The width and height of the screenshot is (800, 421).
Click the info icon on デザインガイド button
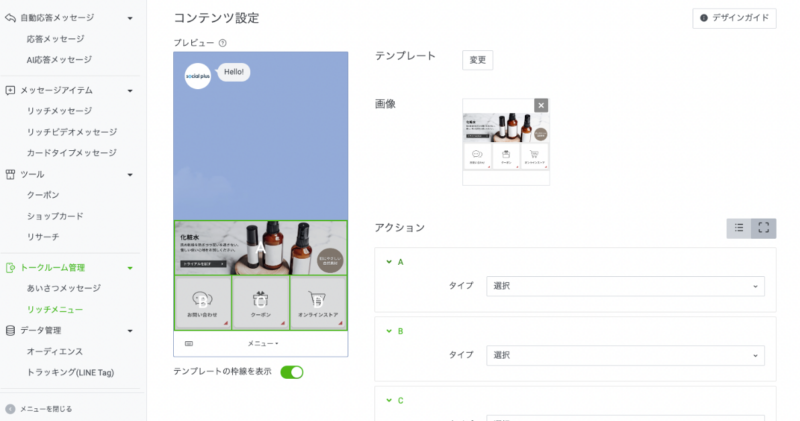[x=704, y=18]
